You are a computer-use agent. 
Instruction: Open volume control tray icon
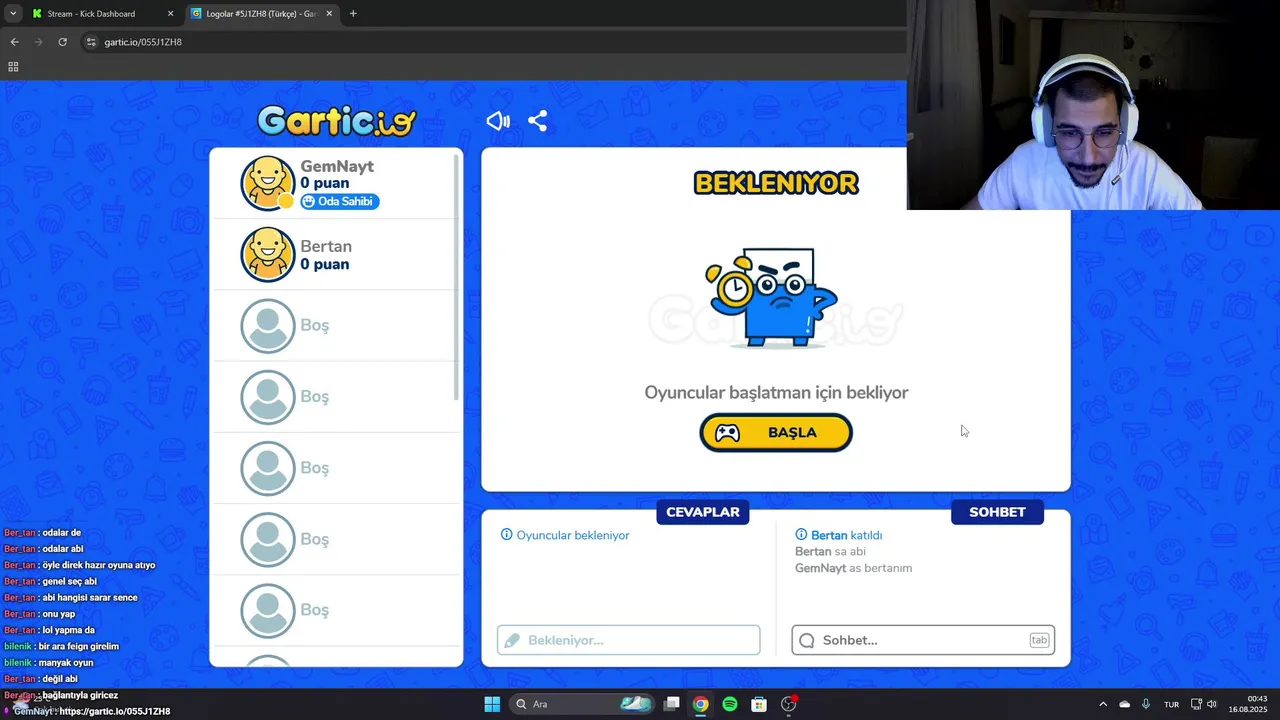1212,704
